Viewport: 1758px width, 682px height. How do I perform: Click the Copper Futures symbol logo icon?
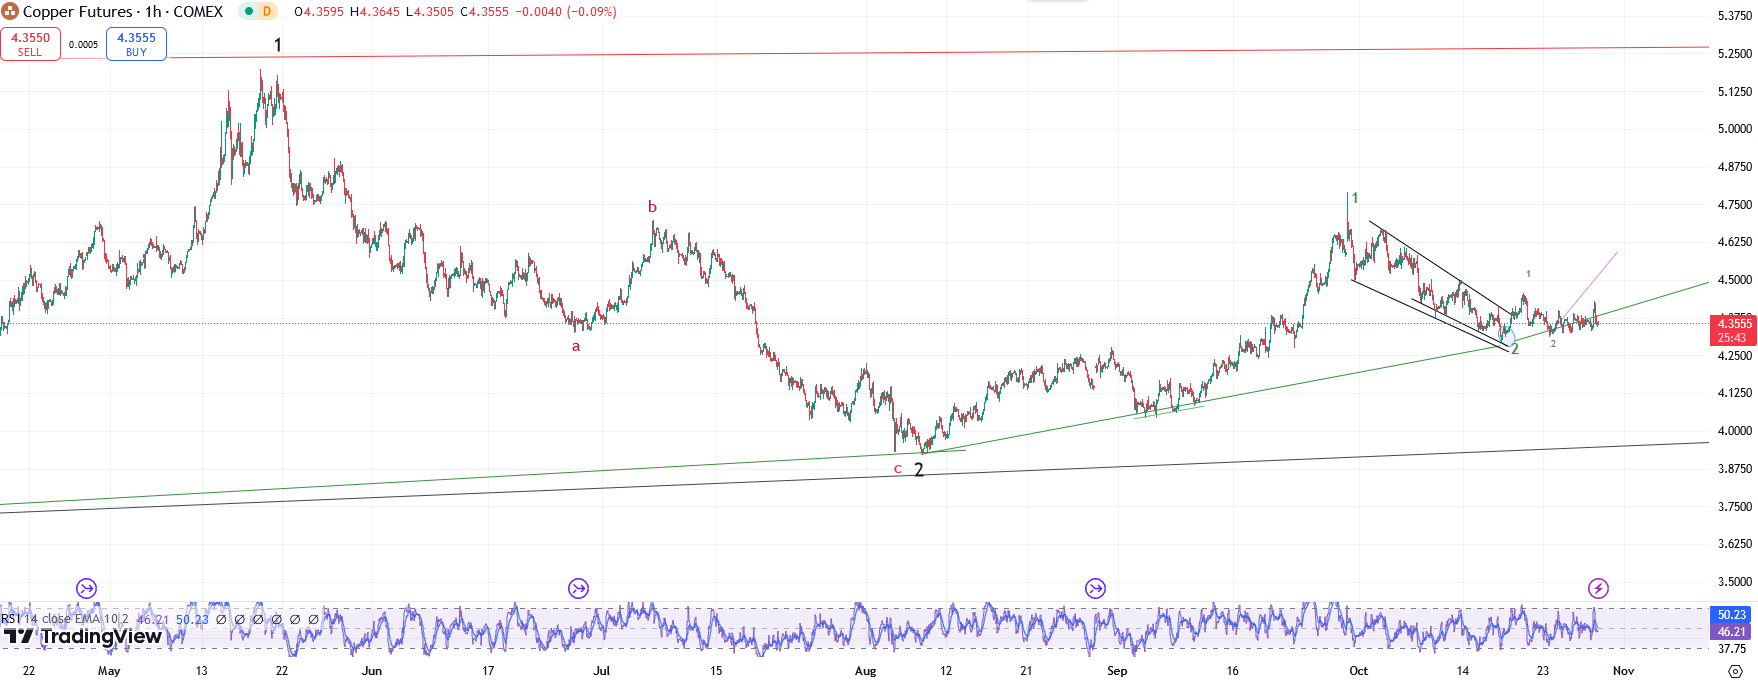pos(10,11)
